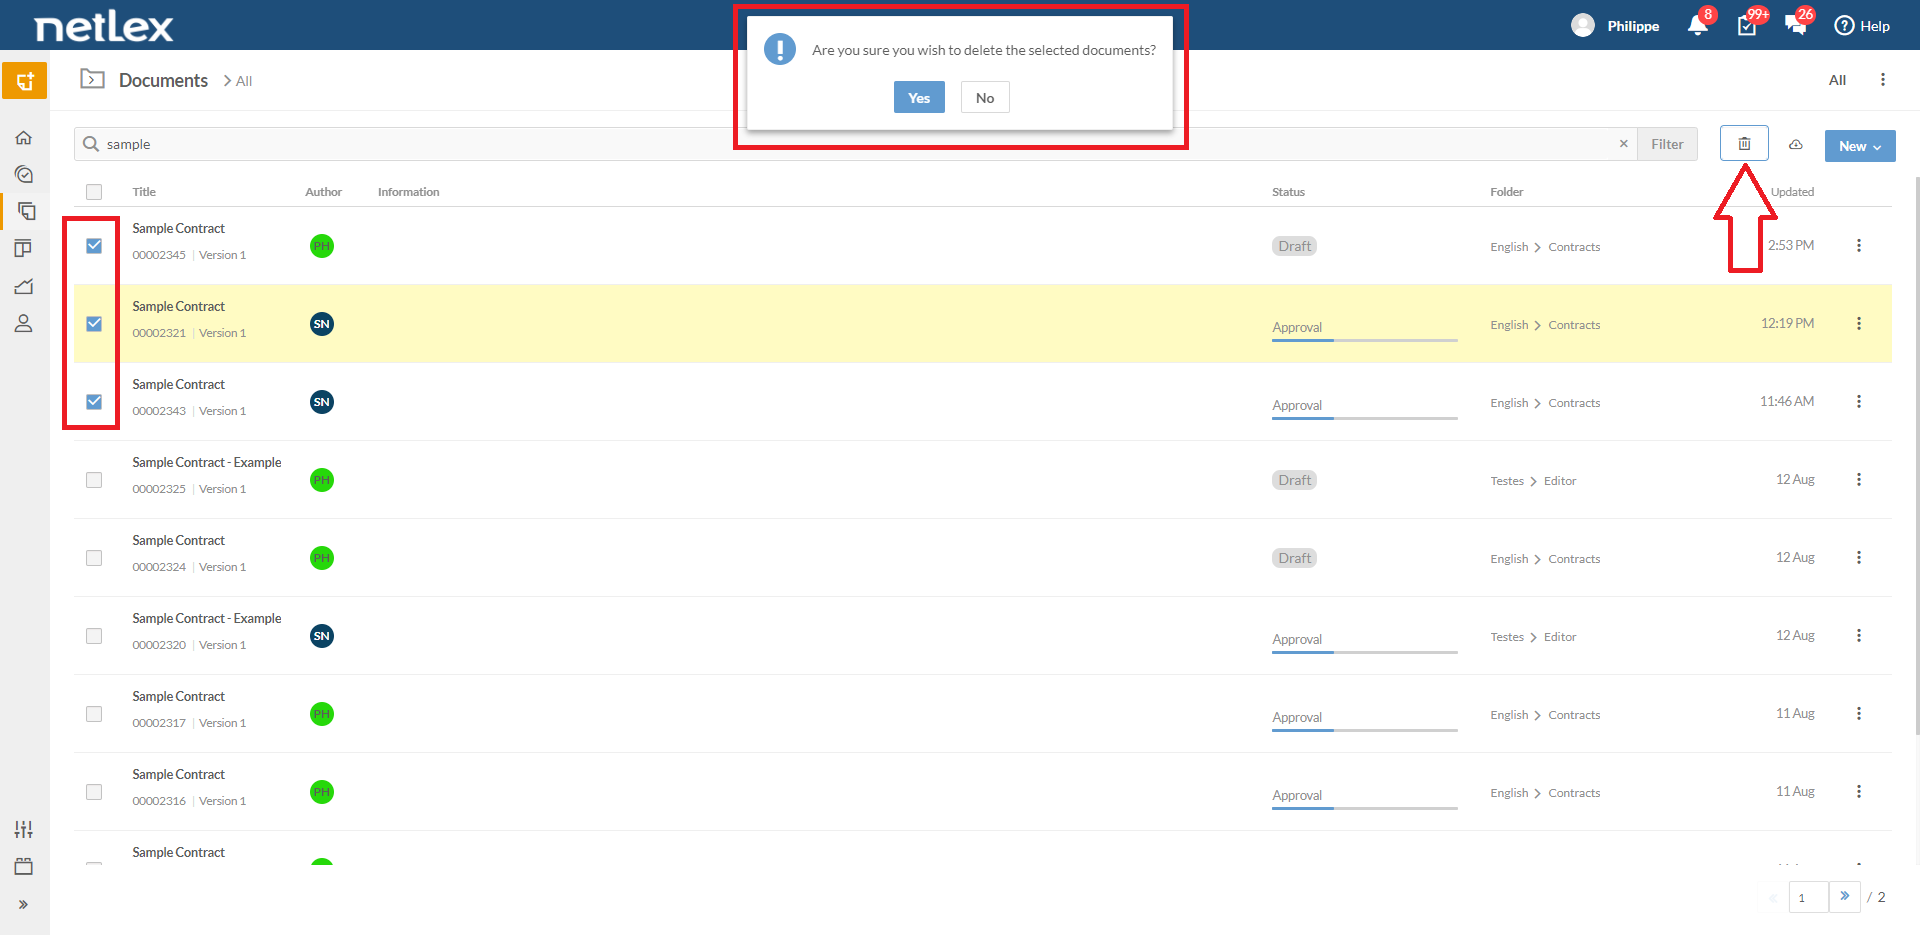Open row menu for document 00002321
The image size is (1920, 937).
pyautogui.click(x=1859, y=324)
